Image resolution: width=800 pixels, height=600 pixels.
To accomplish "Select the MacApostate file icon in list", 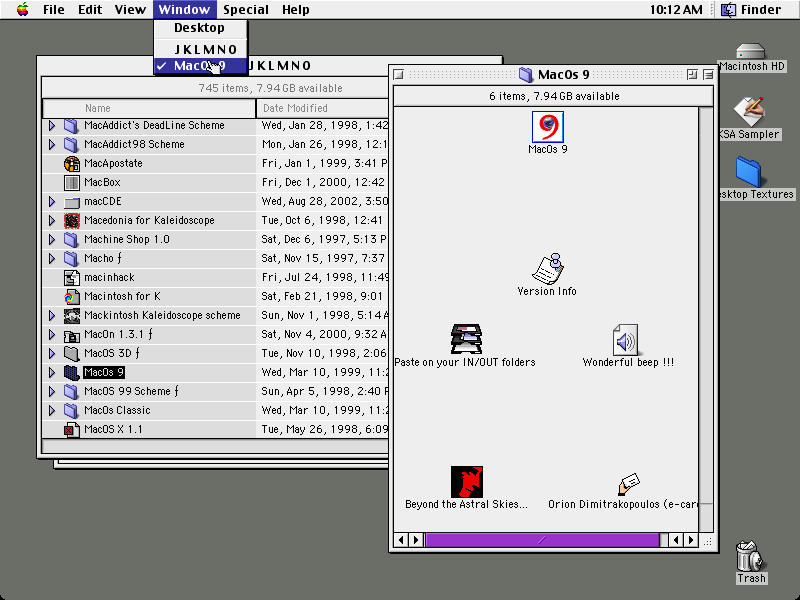I will click(72, 164).
